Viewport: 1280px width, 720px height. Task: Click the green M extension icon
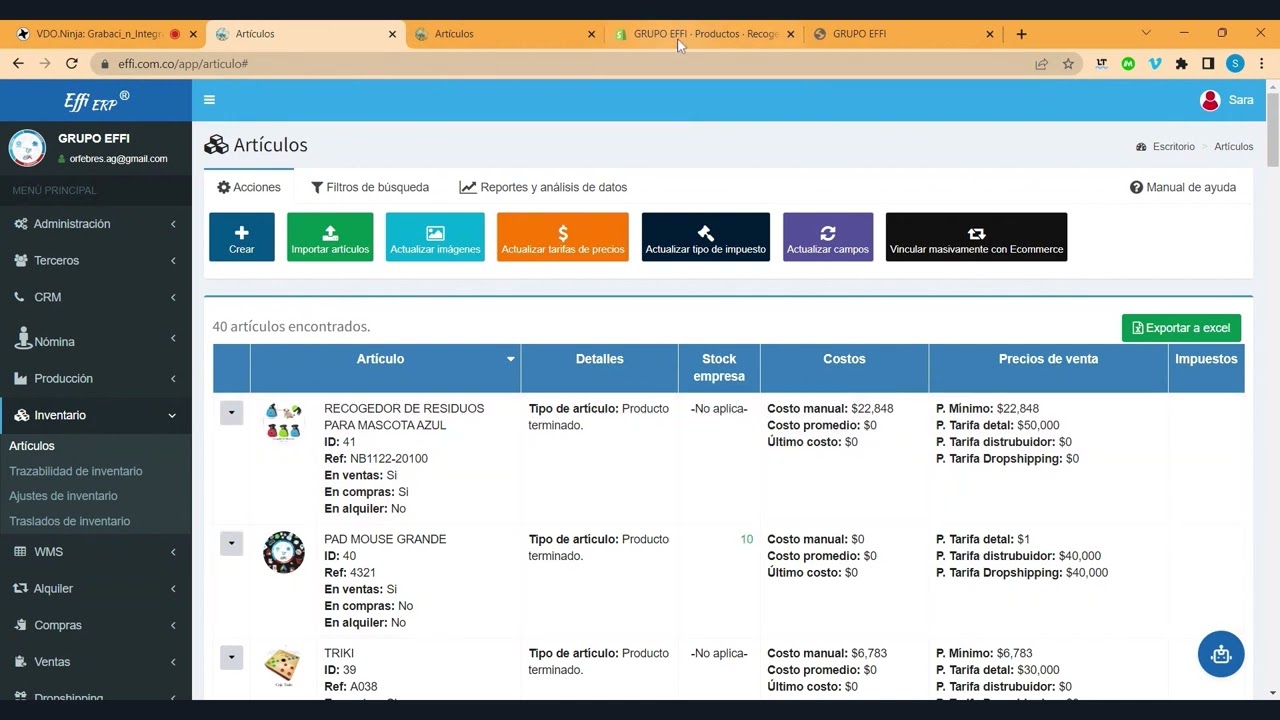coord(1128,63)
